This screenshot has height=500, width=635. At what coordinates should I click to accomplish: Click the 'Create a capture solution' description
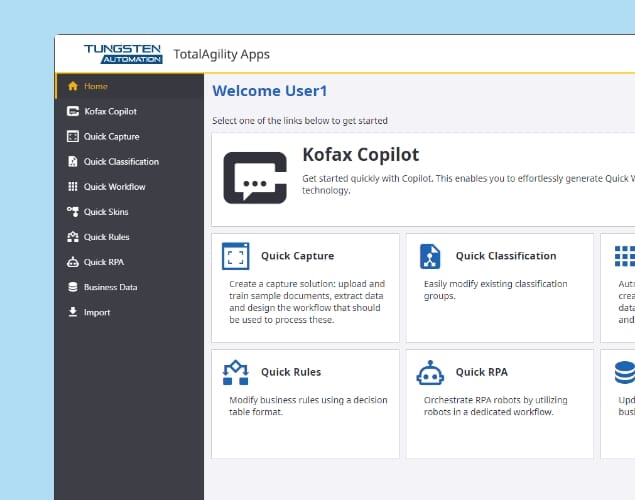307,302
